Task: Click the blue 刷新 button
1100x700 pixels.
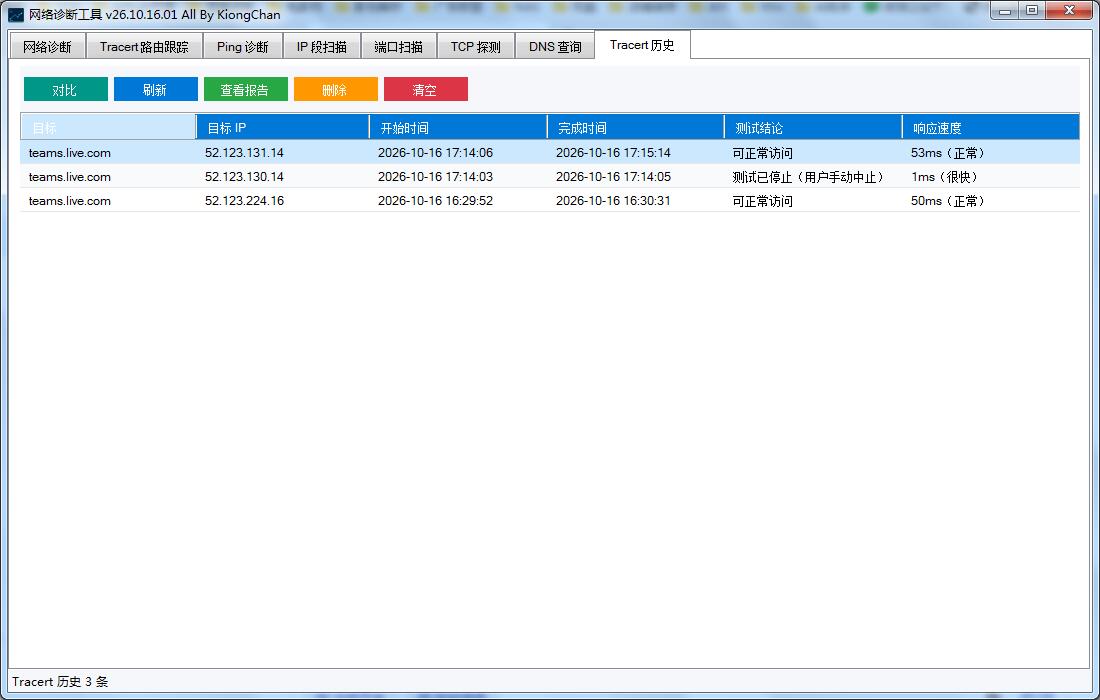Action: coord(156,89)
